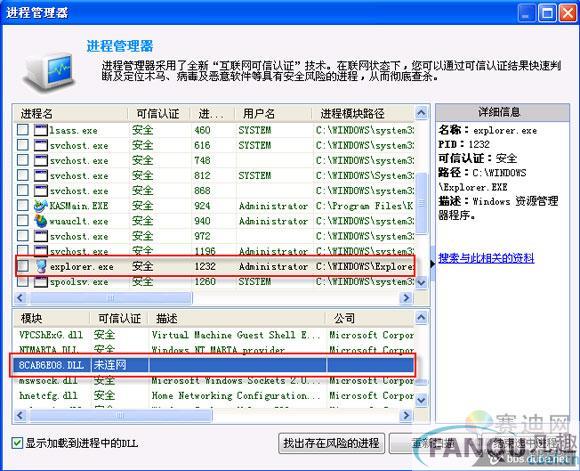Screen dimensions: 580x471
Task: Click the find risky processes button
Action: 331,443
